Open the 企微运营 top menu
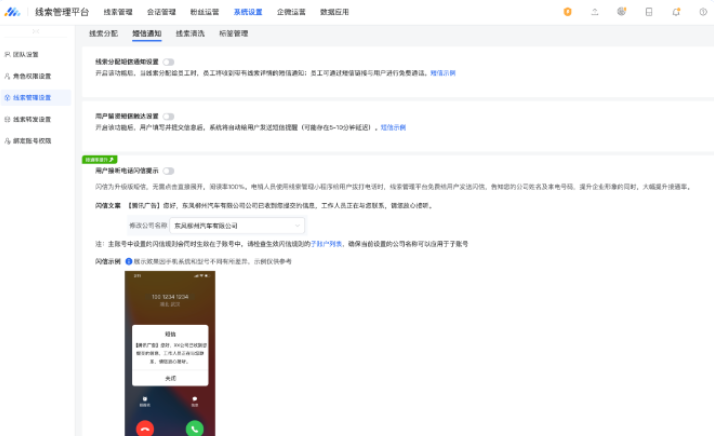Image resolution: width=714 pixels, height=436 pixels. pos(291,12)
